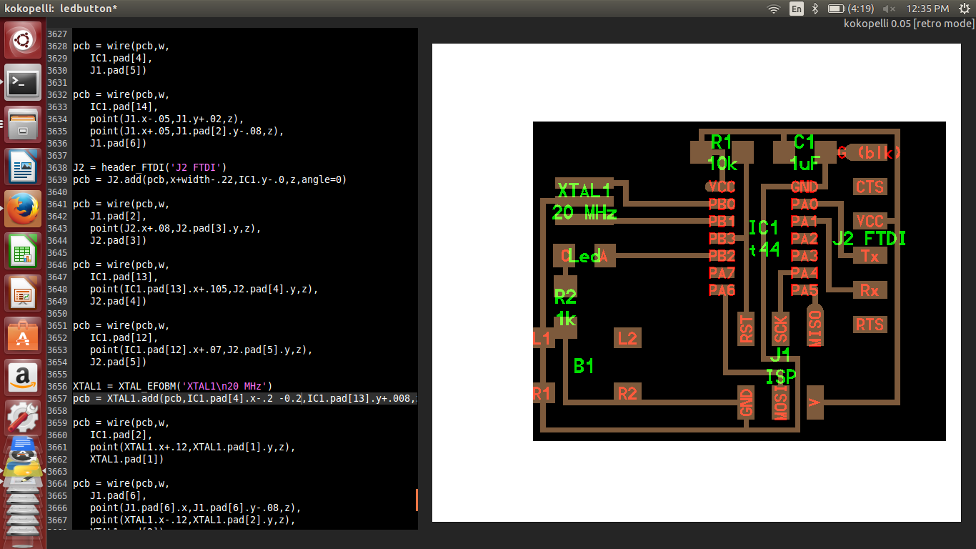Click the Wi-Fi network indicator

click(x=773, y=9)
